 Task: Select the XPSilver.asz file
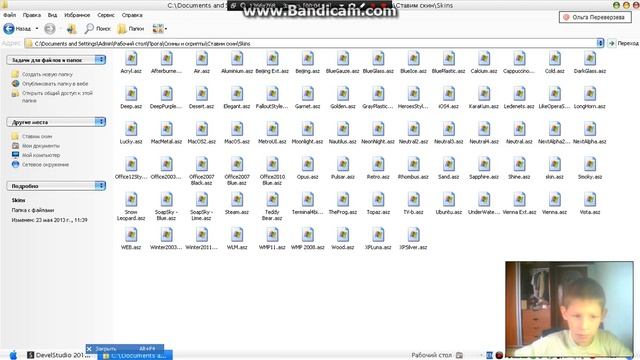point(413,239)
